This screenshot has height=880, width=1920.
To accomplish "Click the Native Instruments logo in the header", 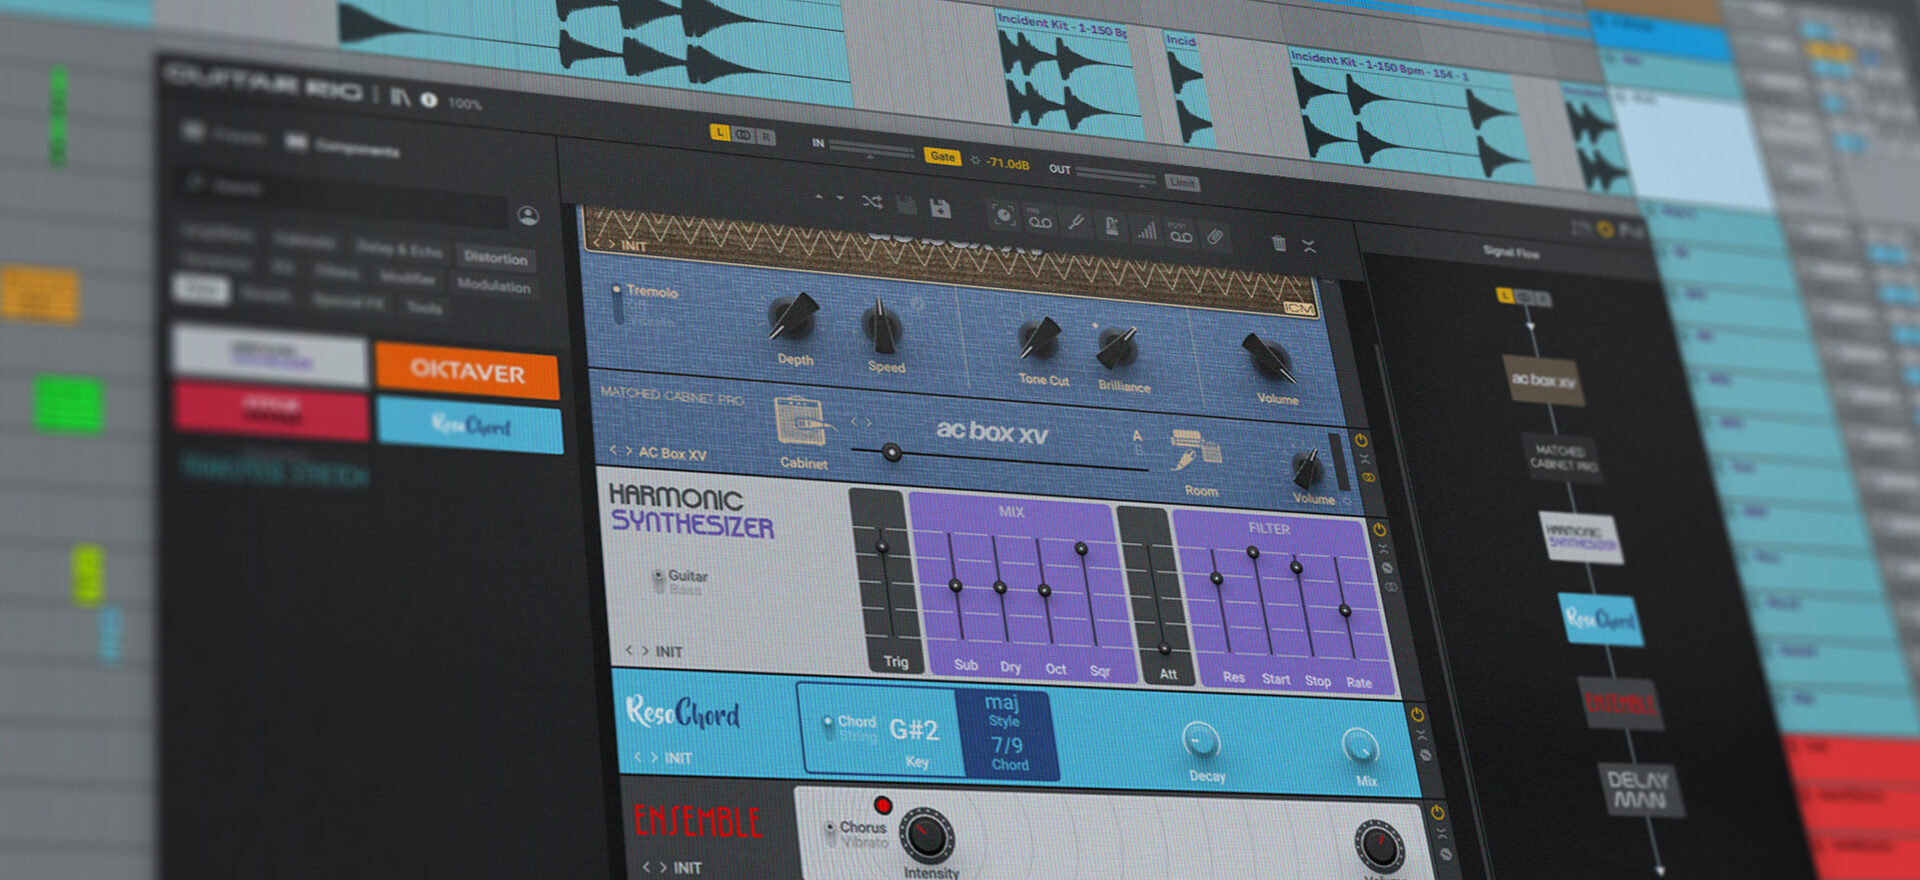I will (x=401, y=97).
